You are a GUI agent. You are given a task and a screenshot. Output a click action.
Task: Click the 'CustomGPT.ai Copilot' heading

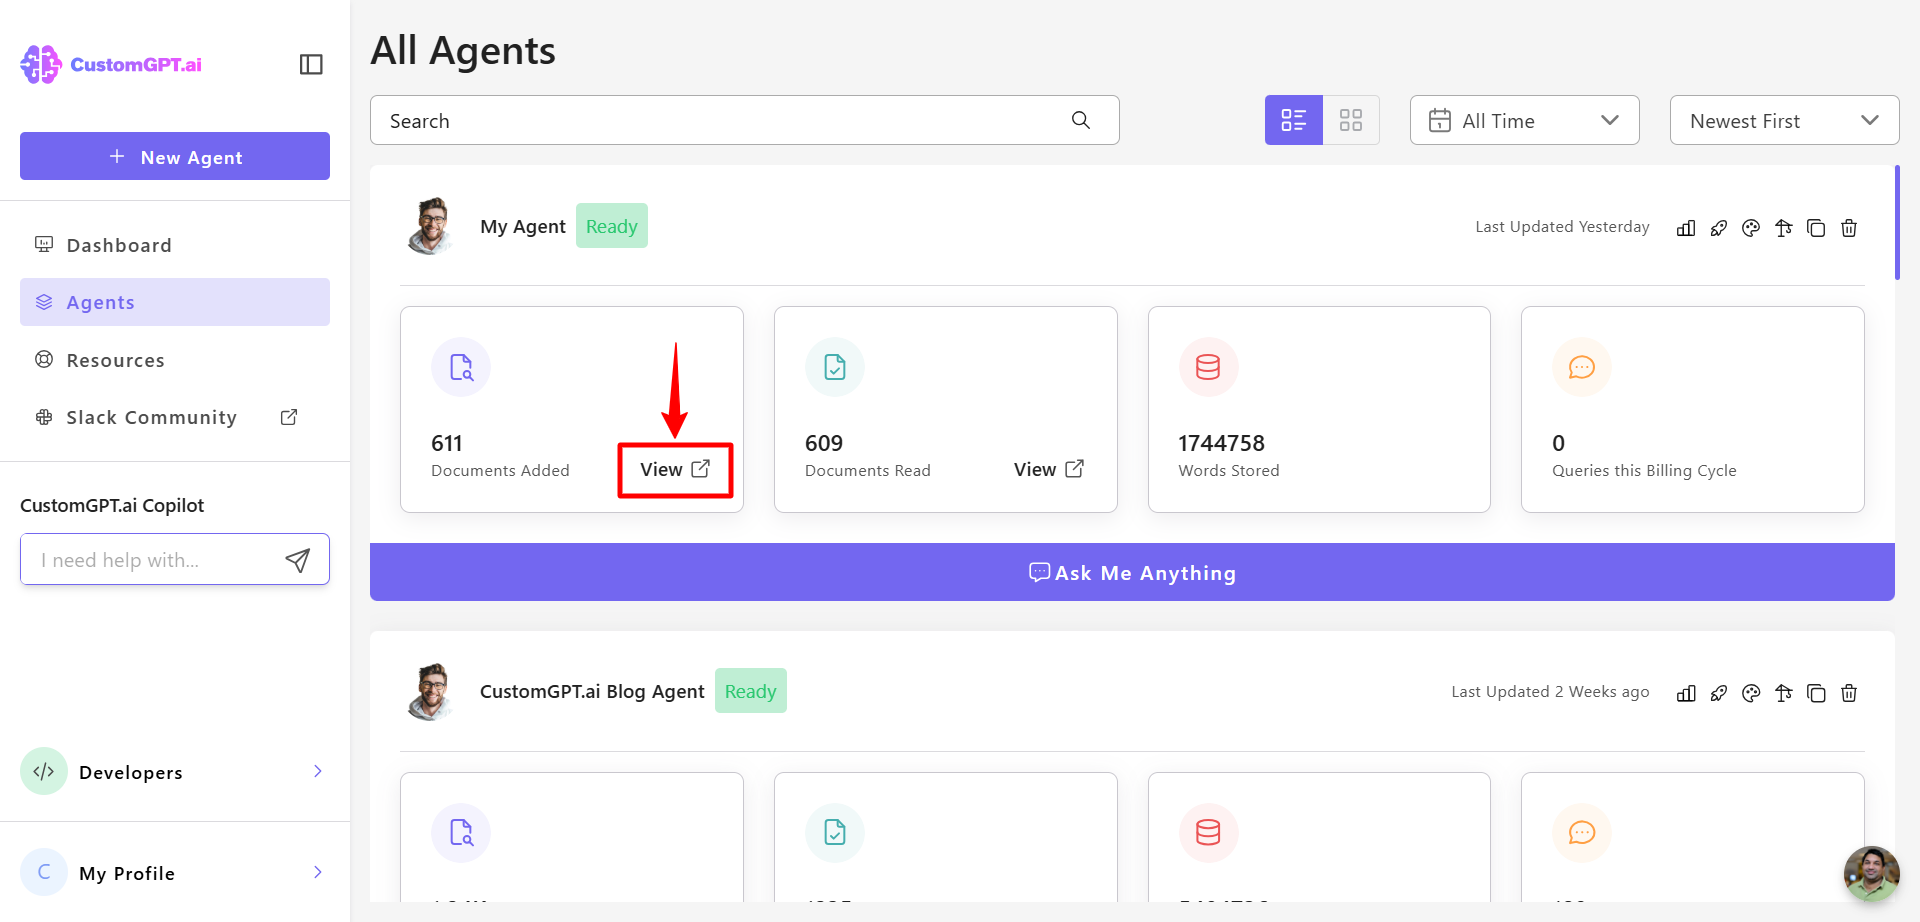click(x=112, y=505)
